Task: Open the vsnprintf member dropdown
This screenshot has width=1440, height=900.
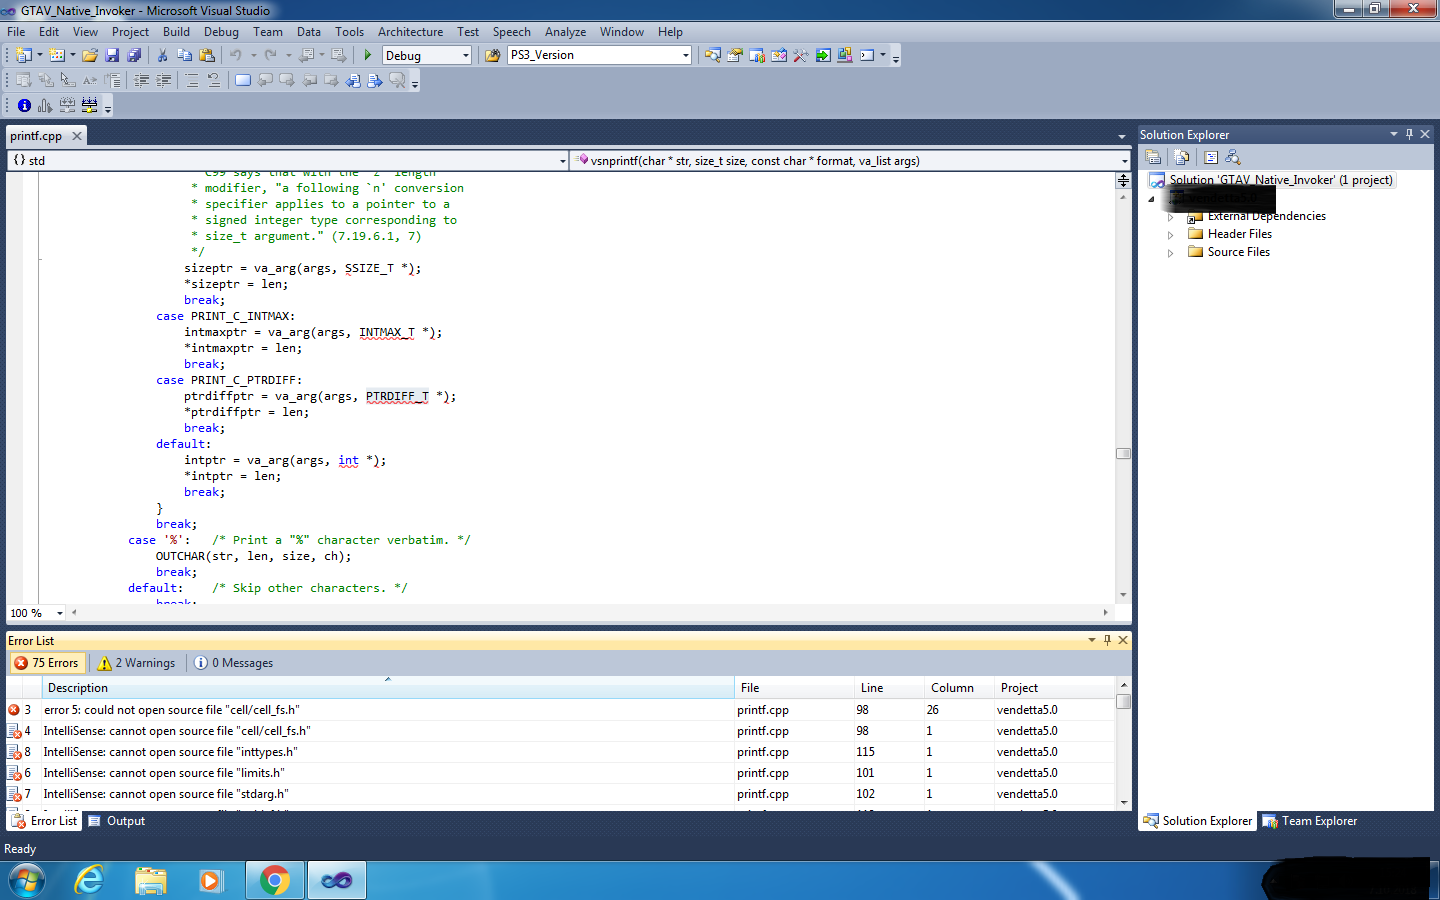Action: point(1124,161)
